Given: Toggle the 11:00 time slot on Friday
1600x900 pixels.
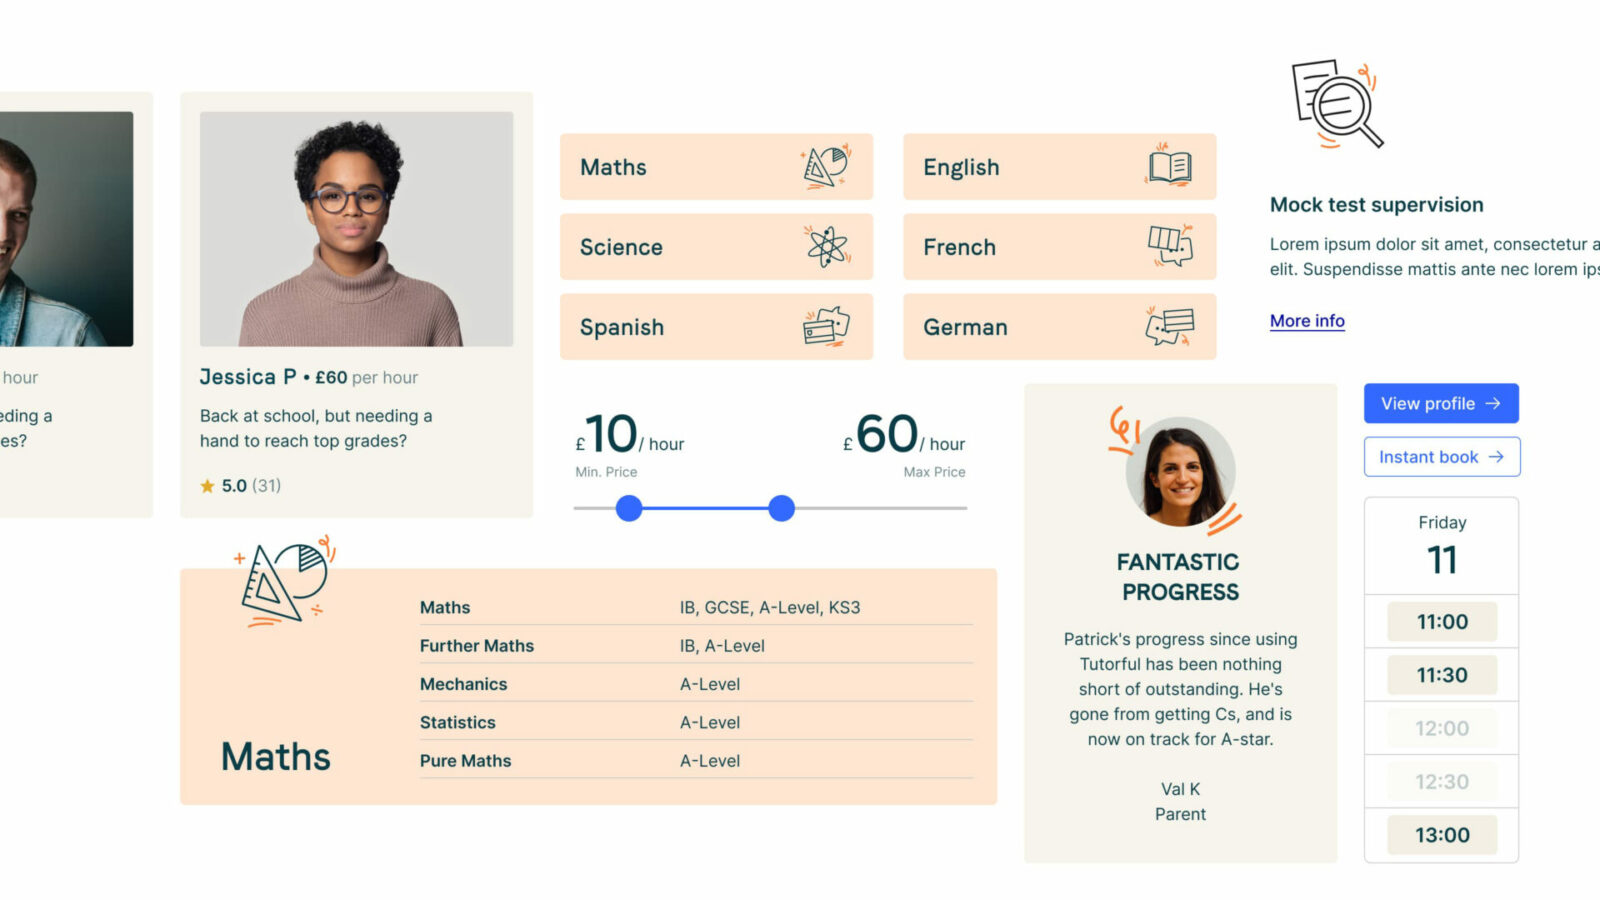Looking at the screenshot, I should [x=1441, y=621].
